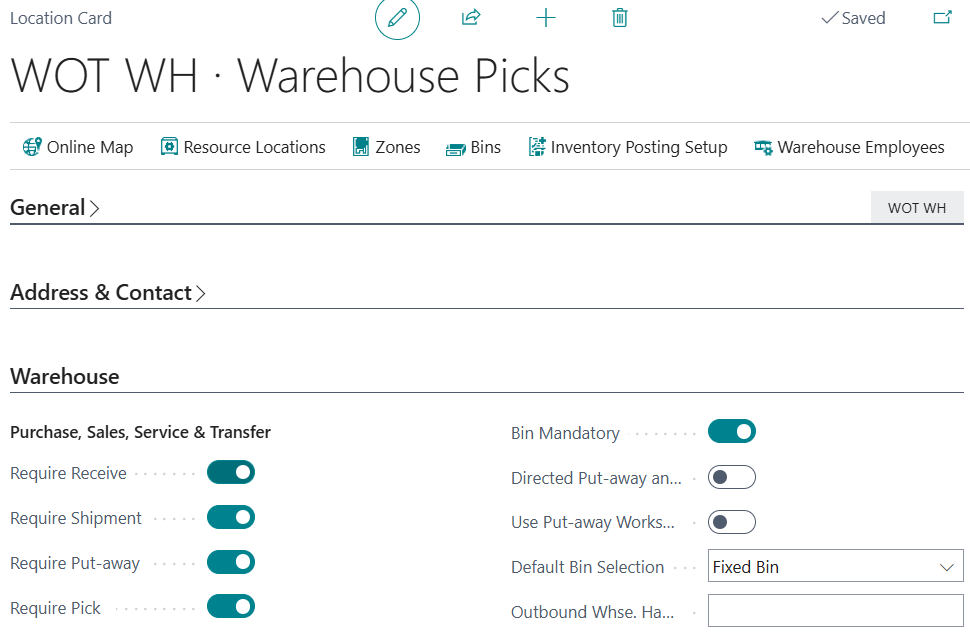
Task: Turn off Bin Mandatory switch
Action: point(732,431)
